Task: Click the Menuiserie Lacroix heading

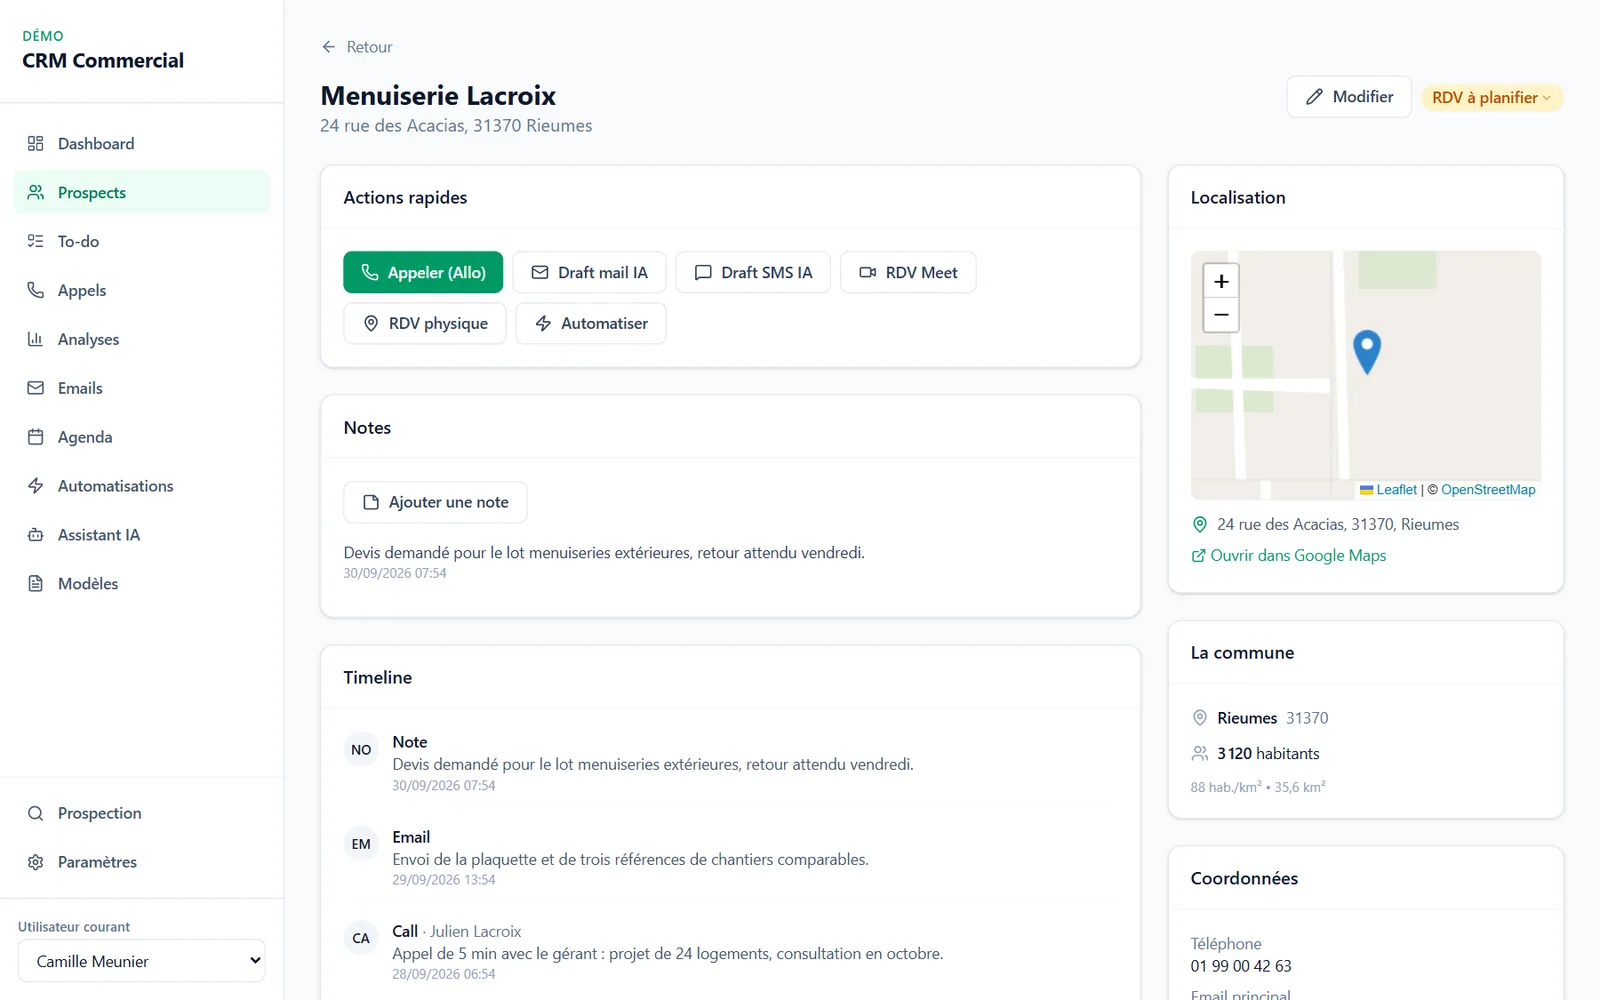Action: pyautogui.click(x=438, y=96)
